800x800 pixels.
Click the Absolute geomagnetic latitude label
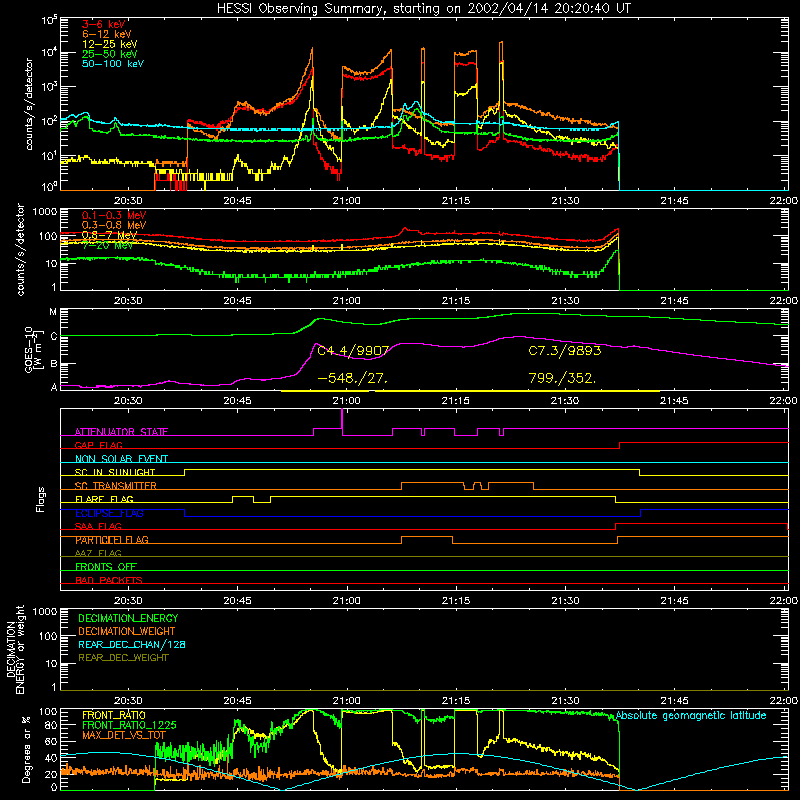coord(691,716)
